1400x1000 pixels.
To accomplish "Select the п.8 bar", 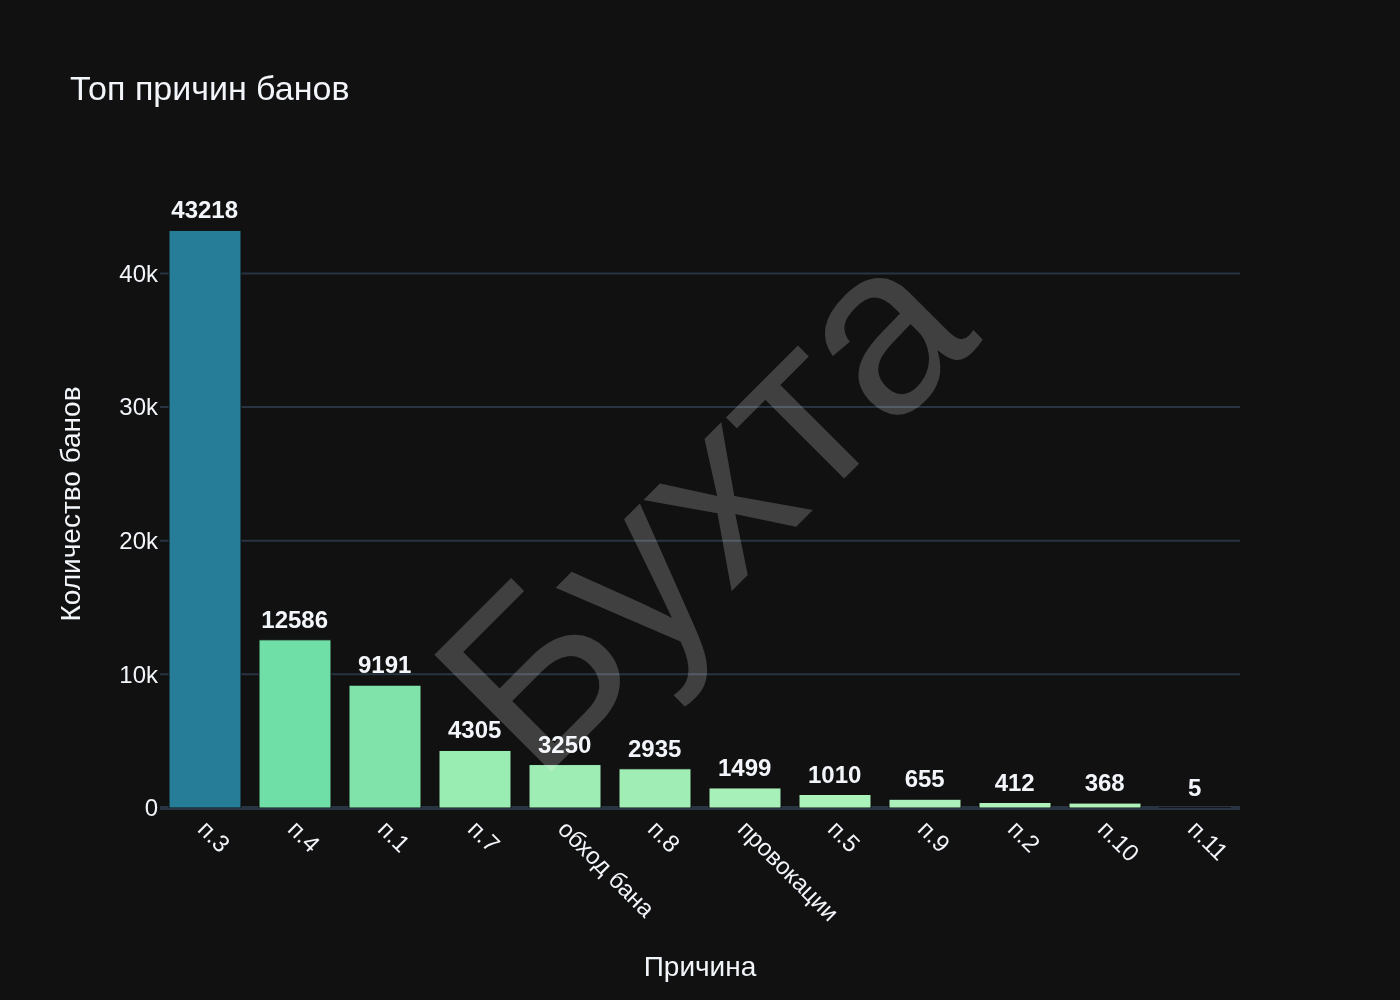I will pyautogui.click(x=655, y=788).
